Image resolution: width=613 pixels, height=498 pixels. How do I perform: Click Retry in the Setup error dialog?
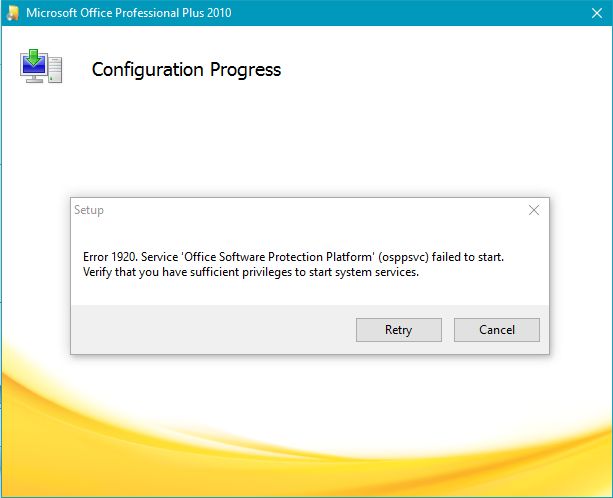click(x=399, y=330)
